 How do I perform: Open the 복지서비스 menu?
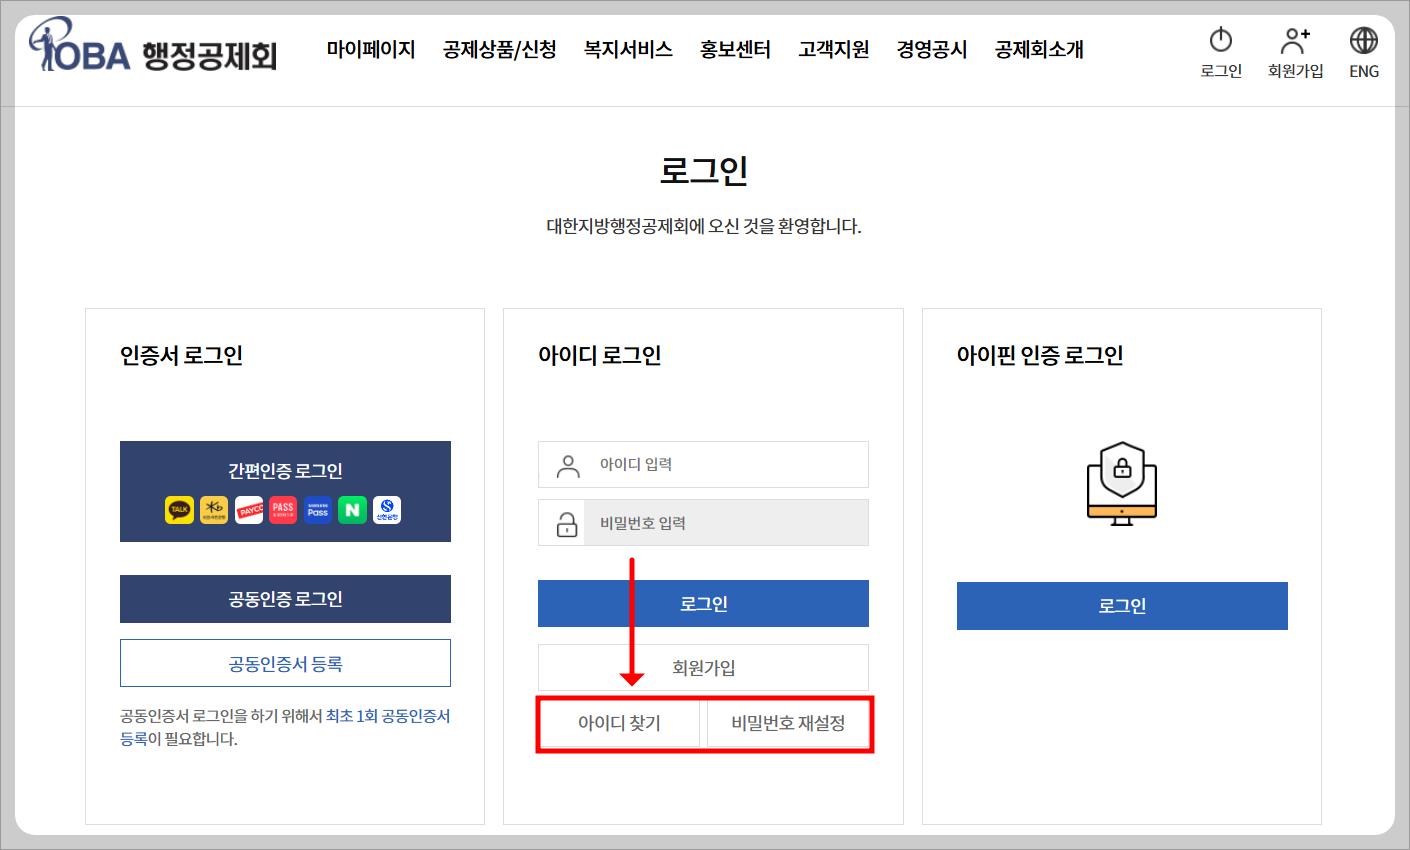pyautogui.click(x=628, y=49)
